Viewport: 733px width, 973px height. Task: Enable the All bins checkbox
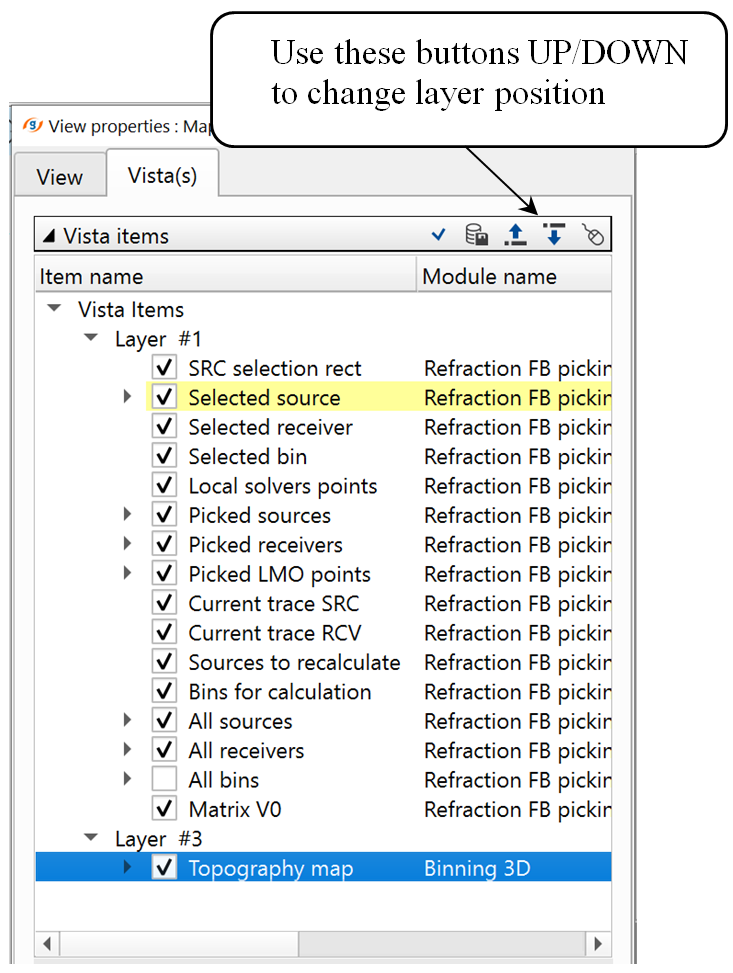(x=166, y=780)
